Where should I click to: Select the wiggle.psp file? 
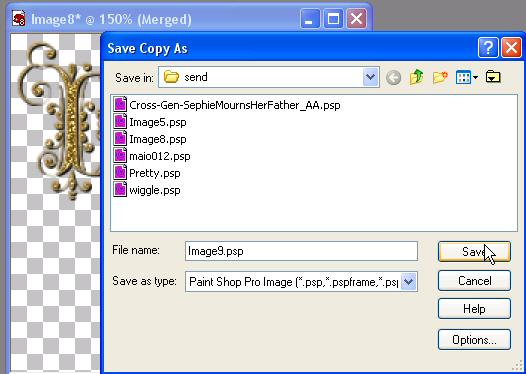[147, 190]
